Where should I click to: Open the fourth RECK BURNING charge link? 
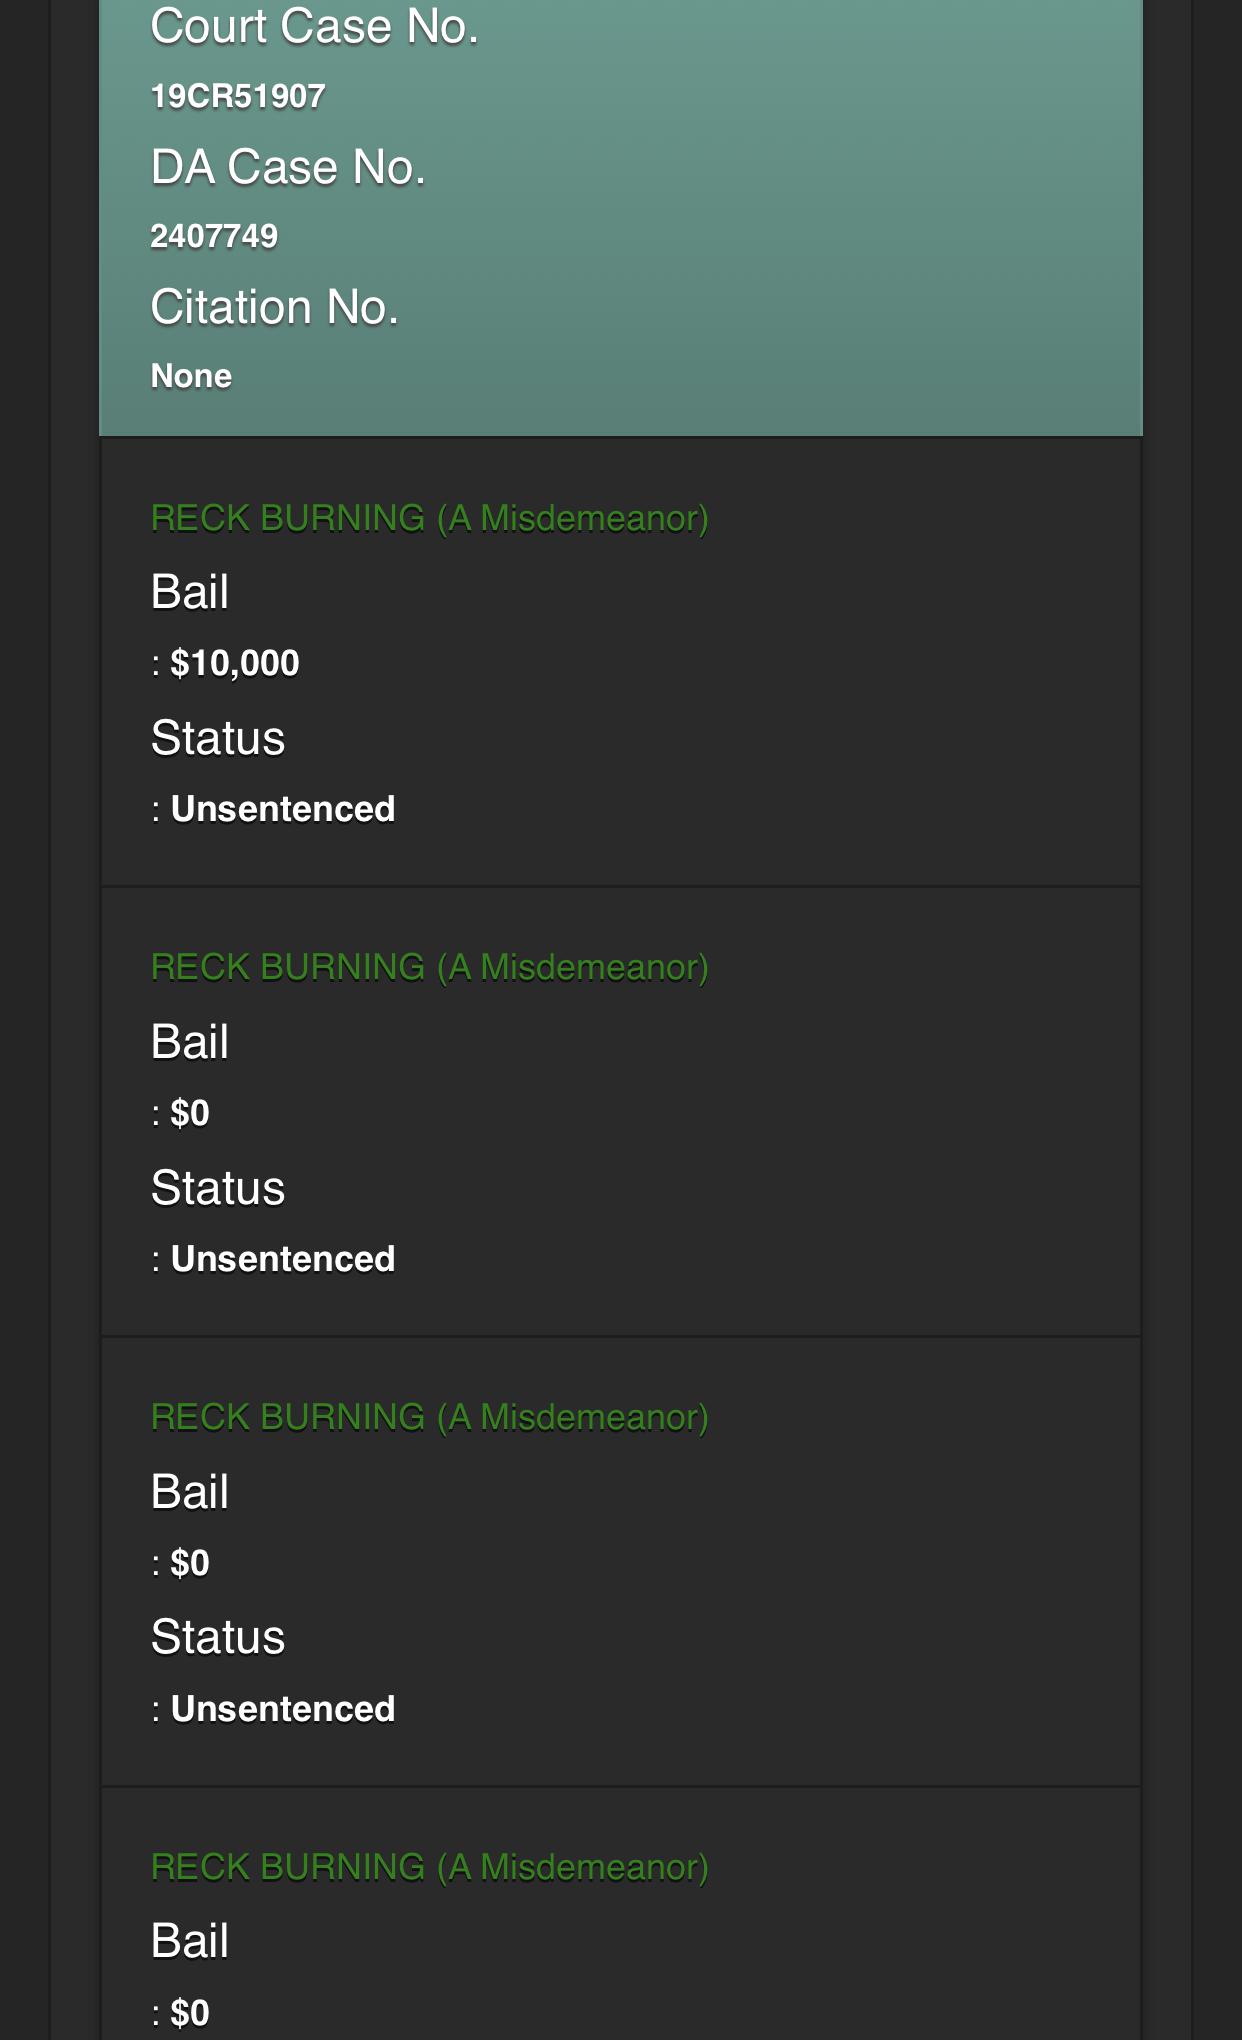pos(429,1867)
